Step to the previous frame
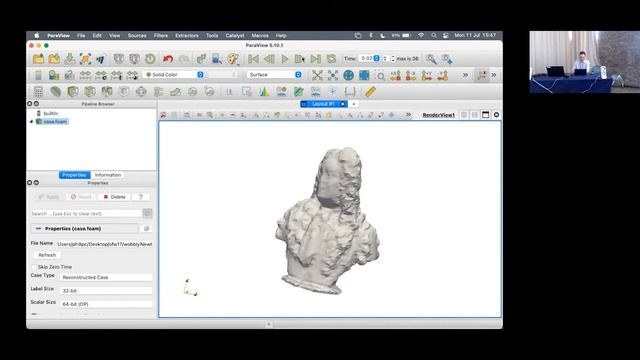 pyautogui.click(x=269, y=59)
